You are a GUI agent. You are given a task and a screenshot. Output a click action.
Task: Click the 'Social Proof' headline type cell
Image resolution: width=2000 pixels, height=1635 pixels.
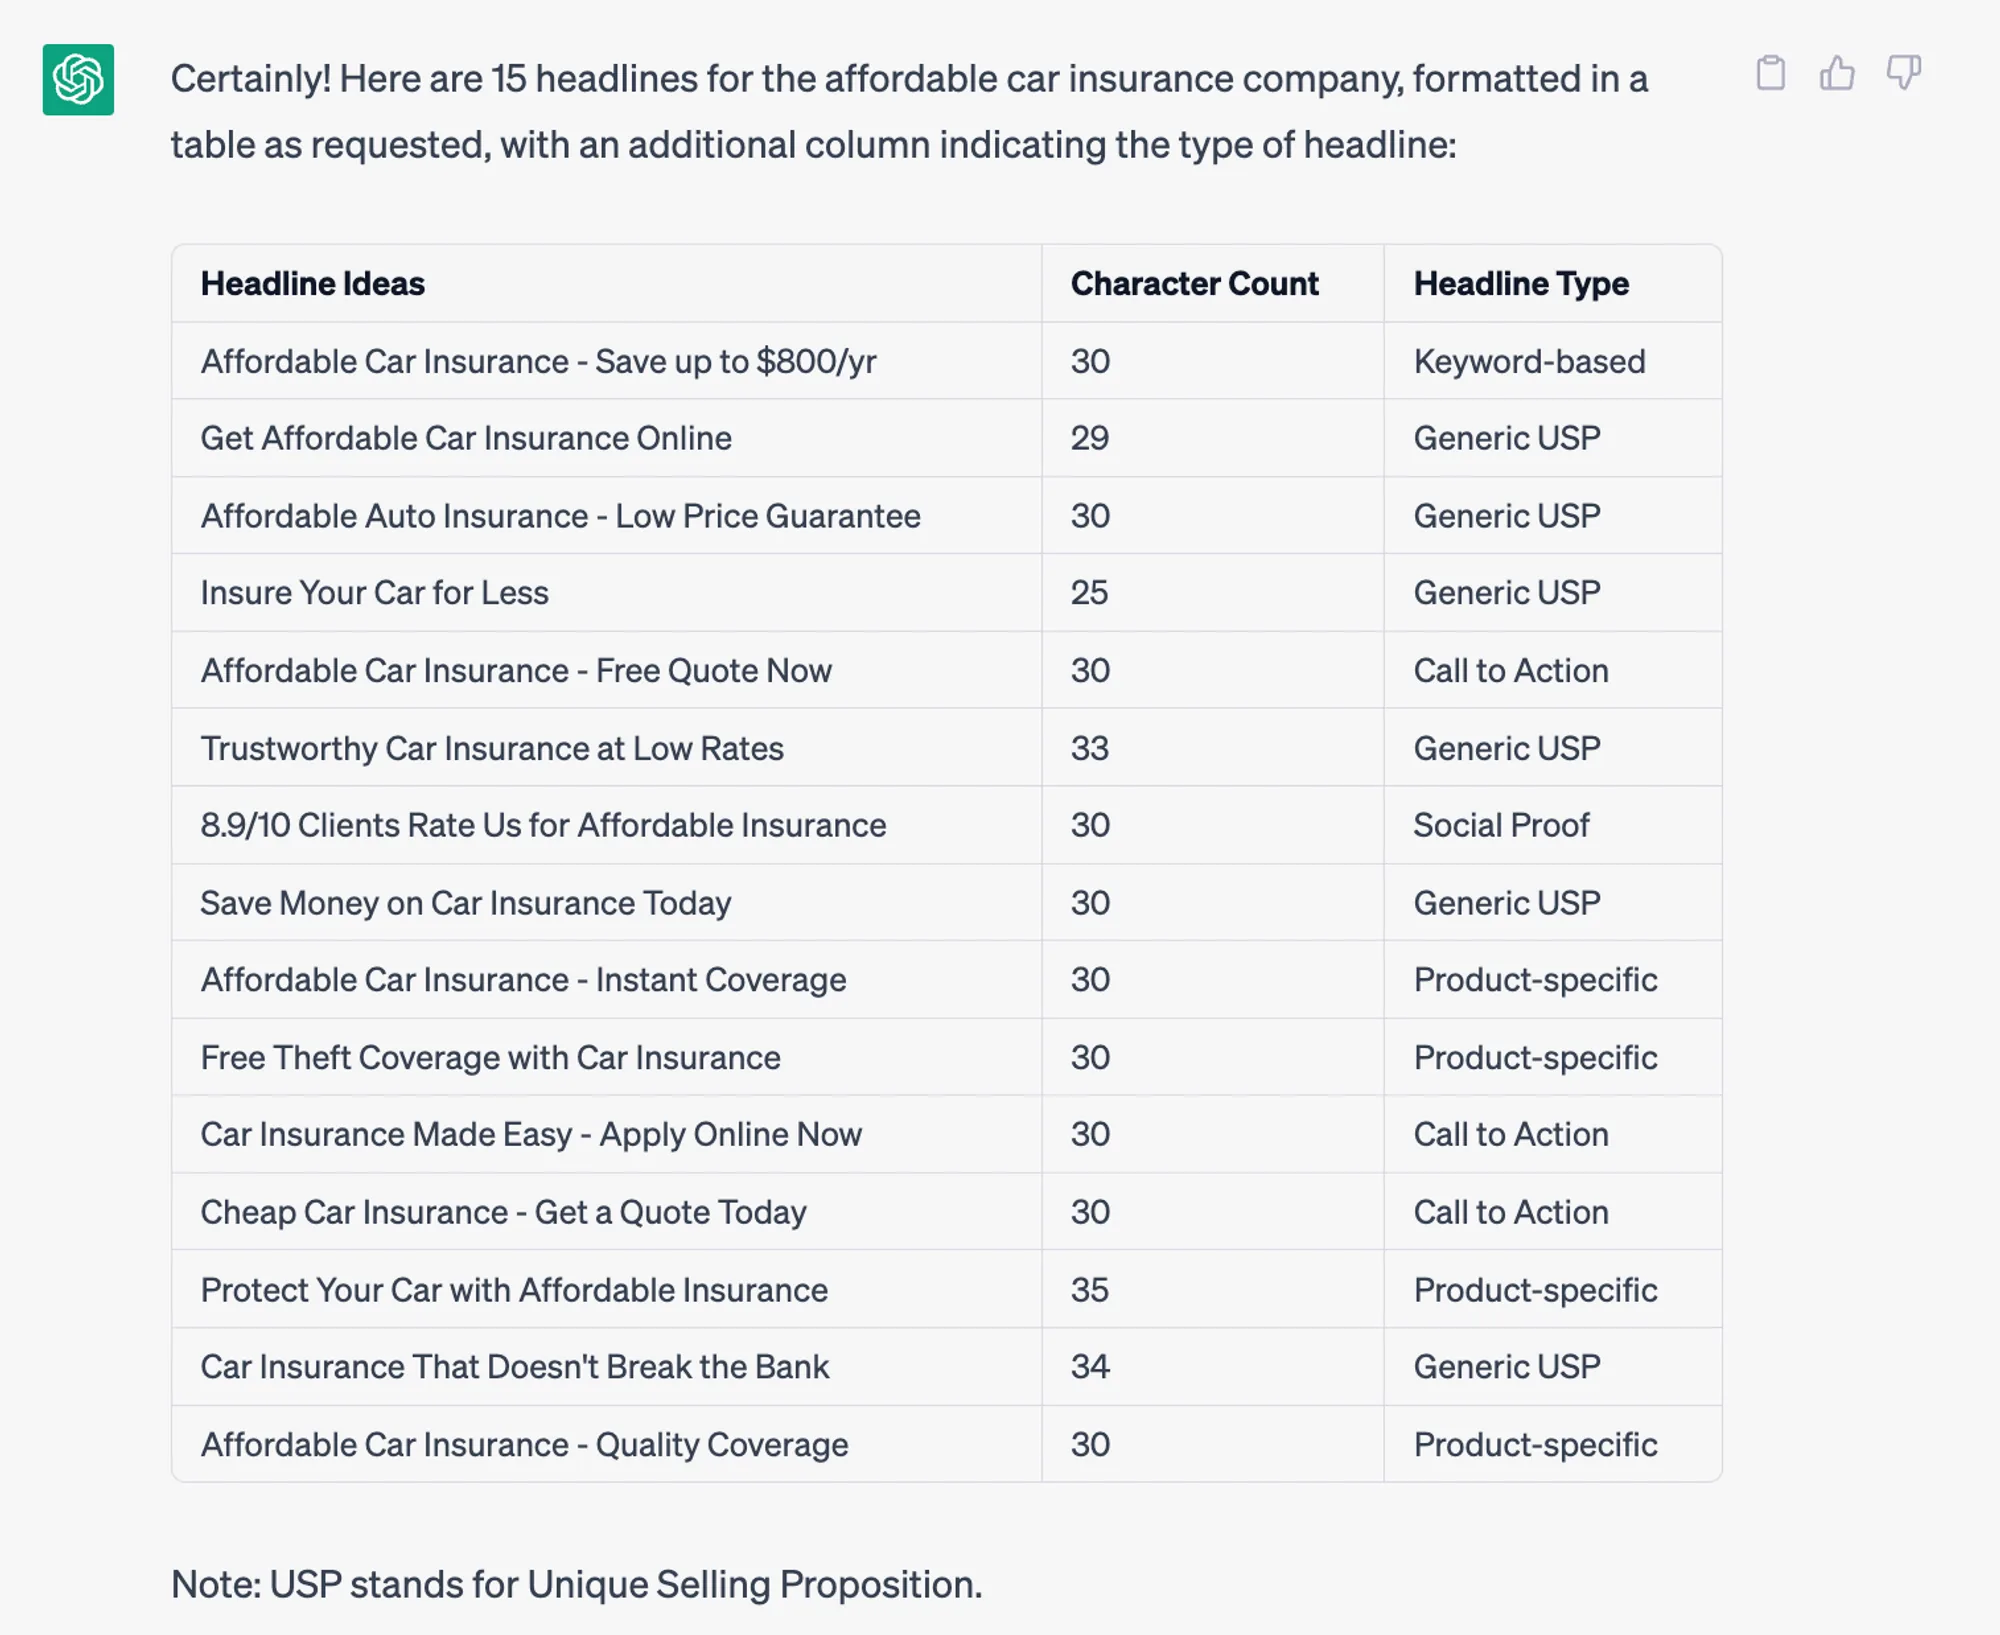[1501, 825]
